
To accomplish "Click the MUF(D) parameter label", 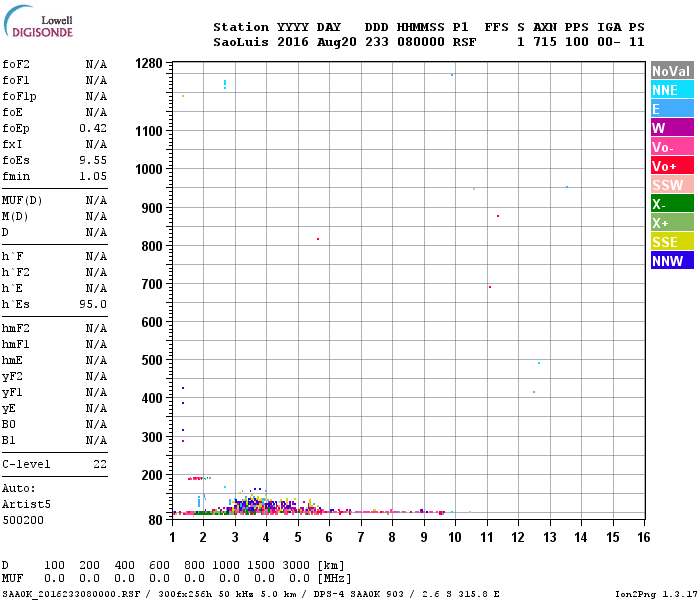I will (x=22, y=200).
